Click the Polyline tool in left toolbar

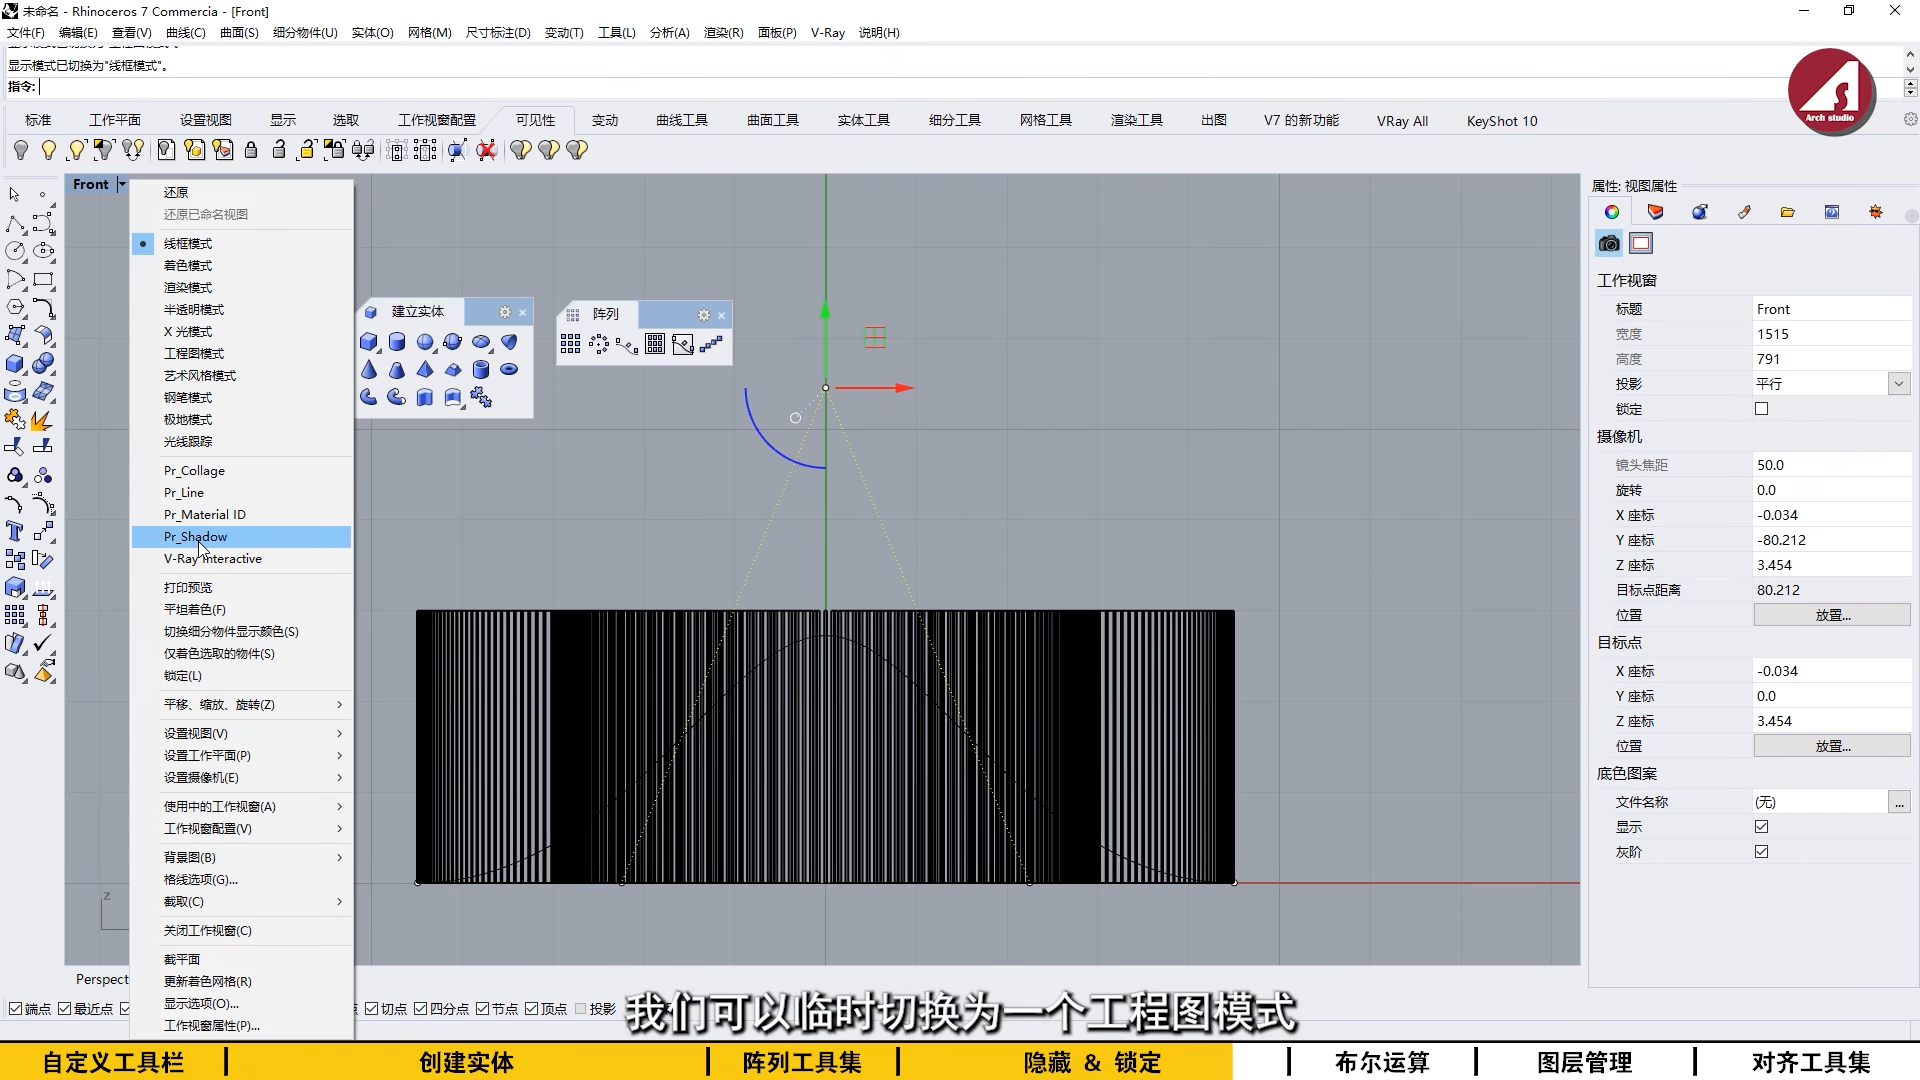click(15, 223)
